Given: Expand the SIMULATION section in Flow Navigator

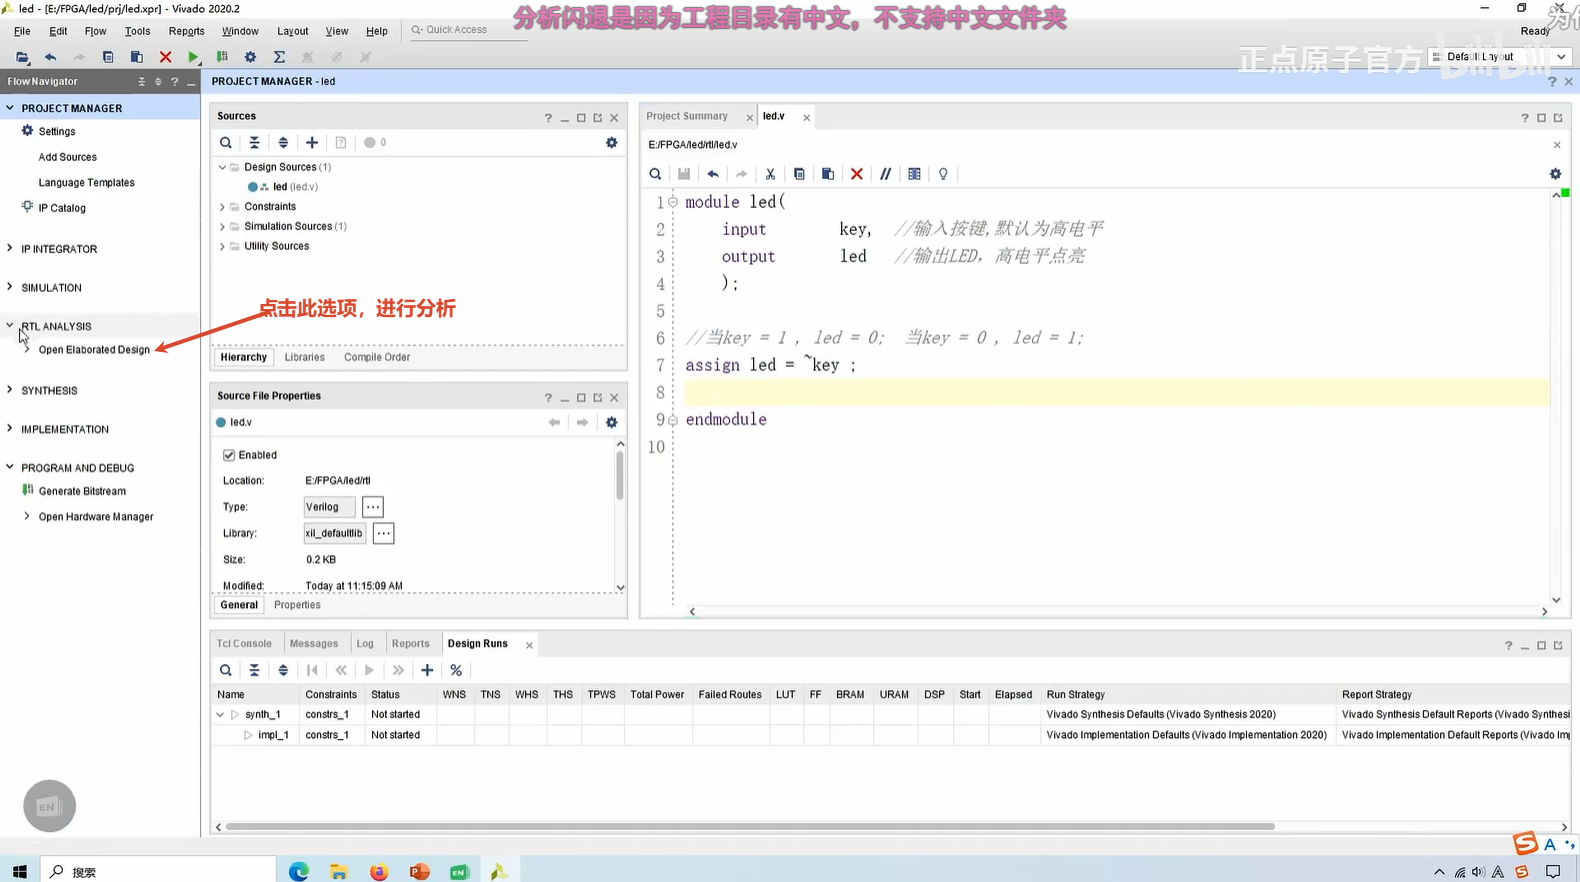Looking at the screenshot, I should tap(10, 287).
